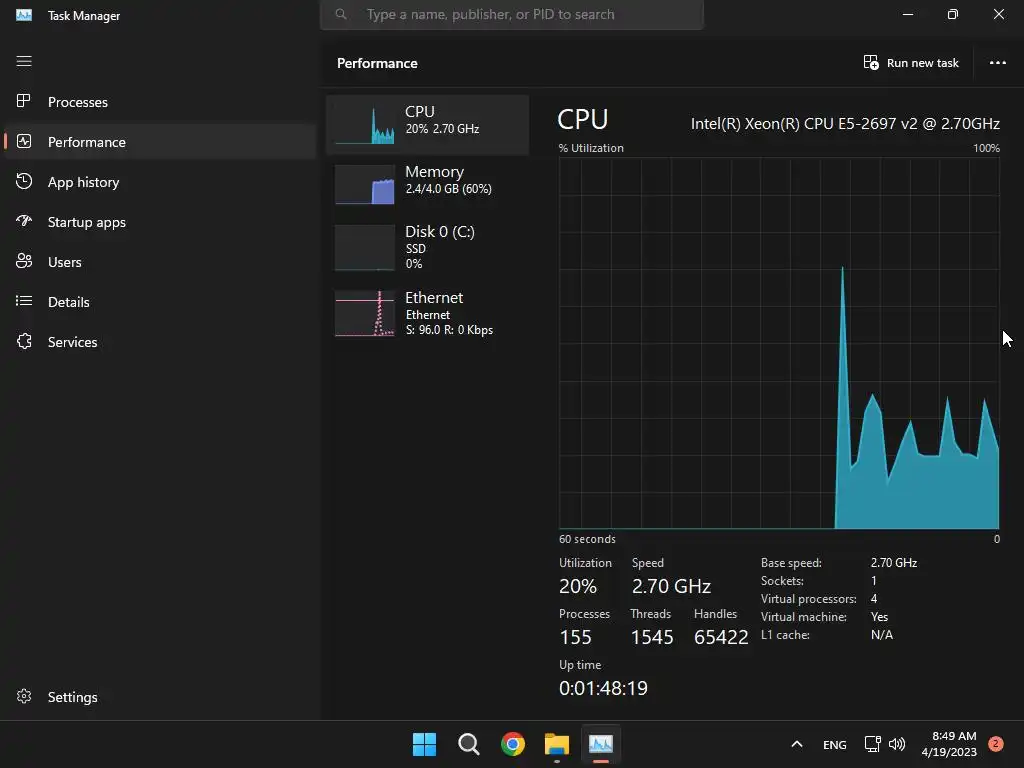Open the Users page
This screenshot has height=768, width=1024.
tap(65, 262)
